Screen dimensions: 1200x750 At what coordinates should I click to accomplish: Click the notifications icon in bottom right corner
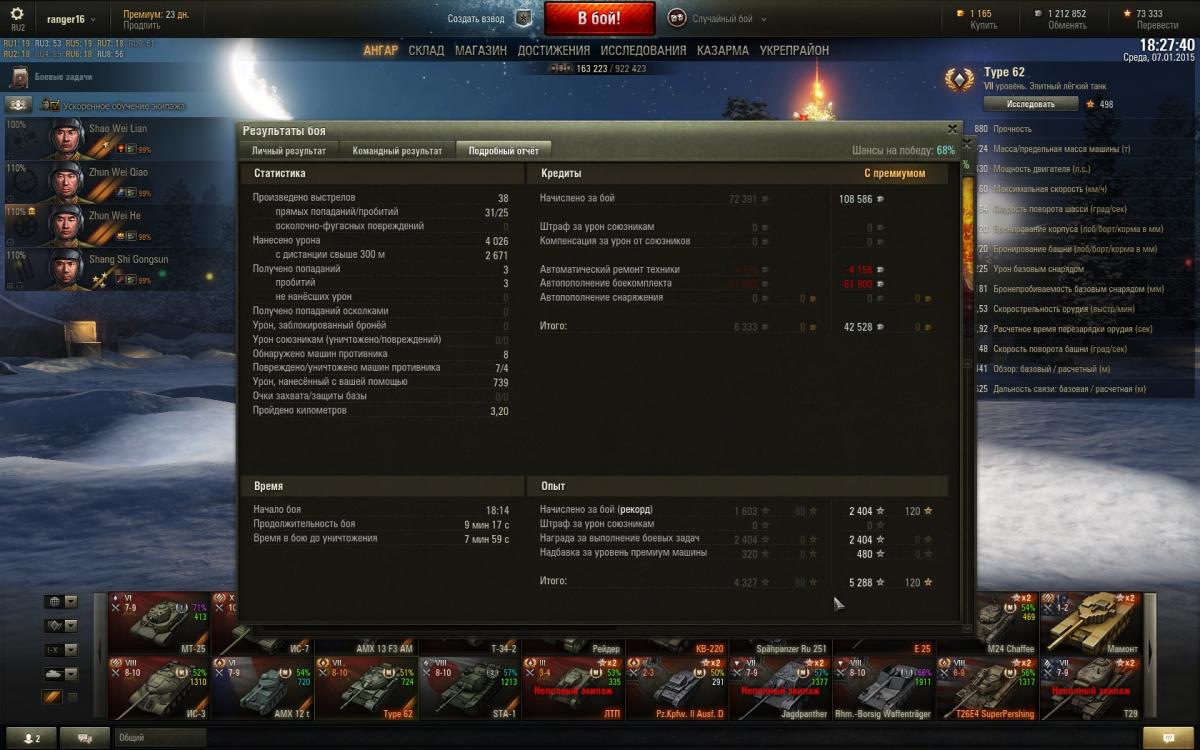click(1170, 738)
